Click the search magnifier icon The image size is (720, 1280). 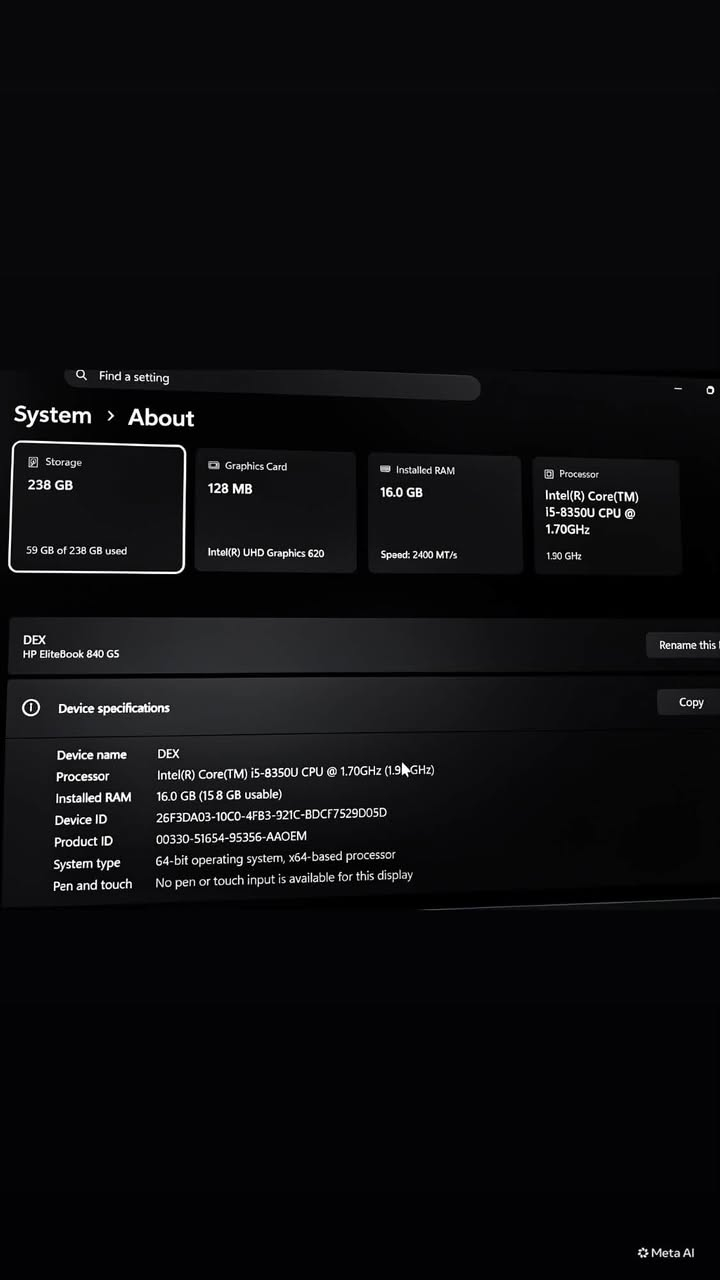81,375
